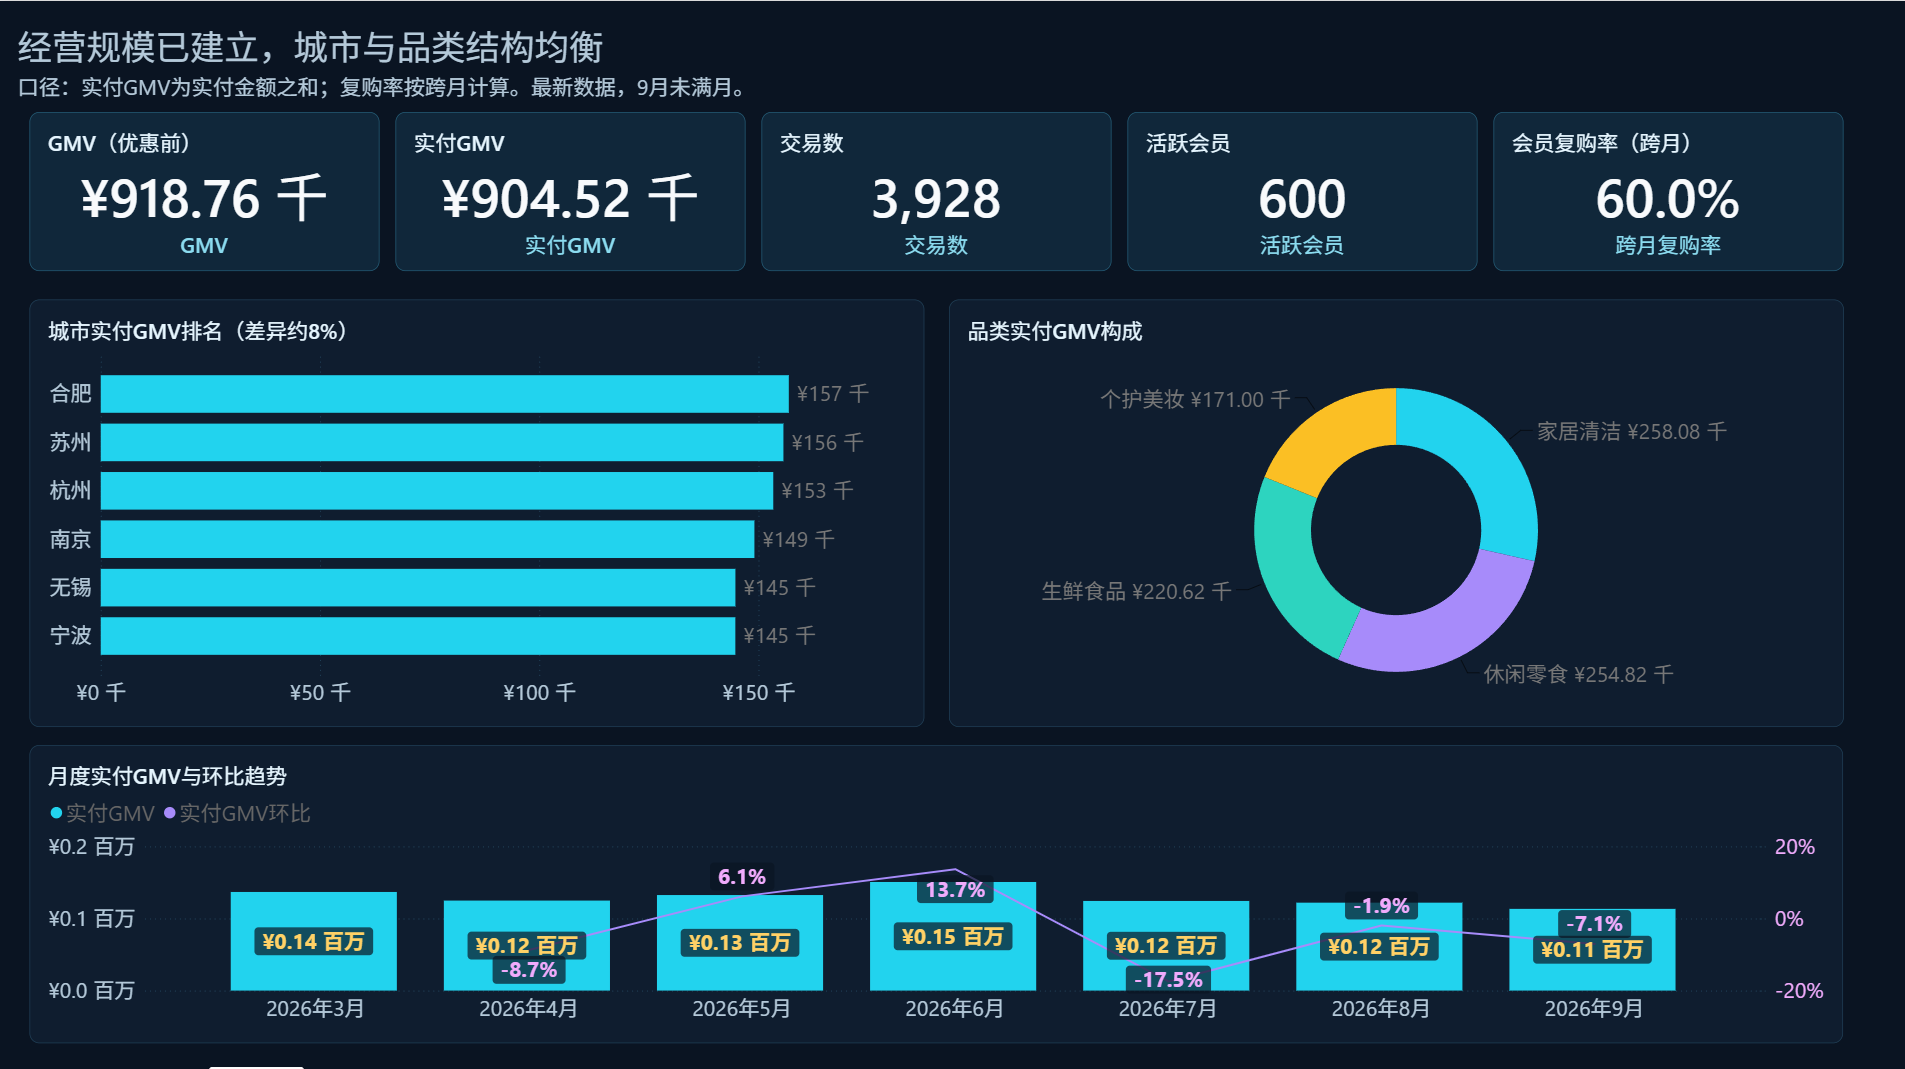Click the label 休闲零食 ¥254.82 千
Viewport: 1905px width, 1069px height.
1578,674
